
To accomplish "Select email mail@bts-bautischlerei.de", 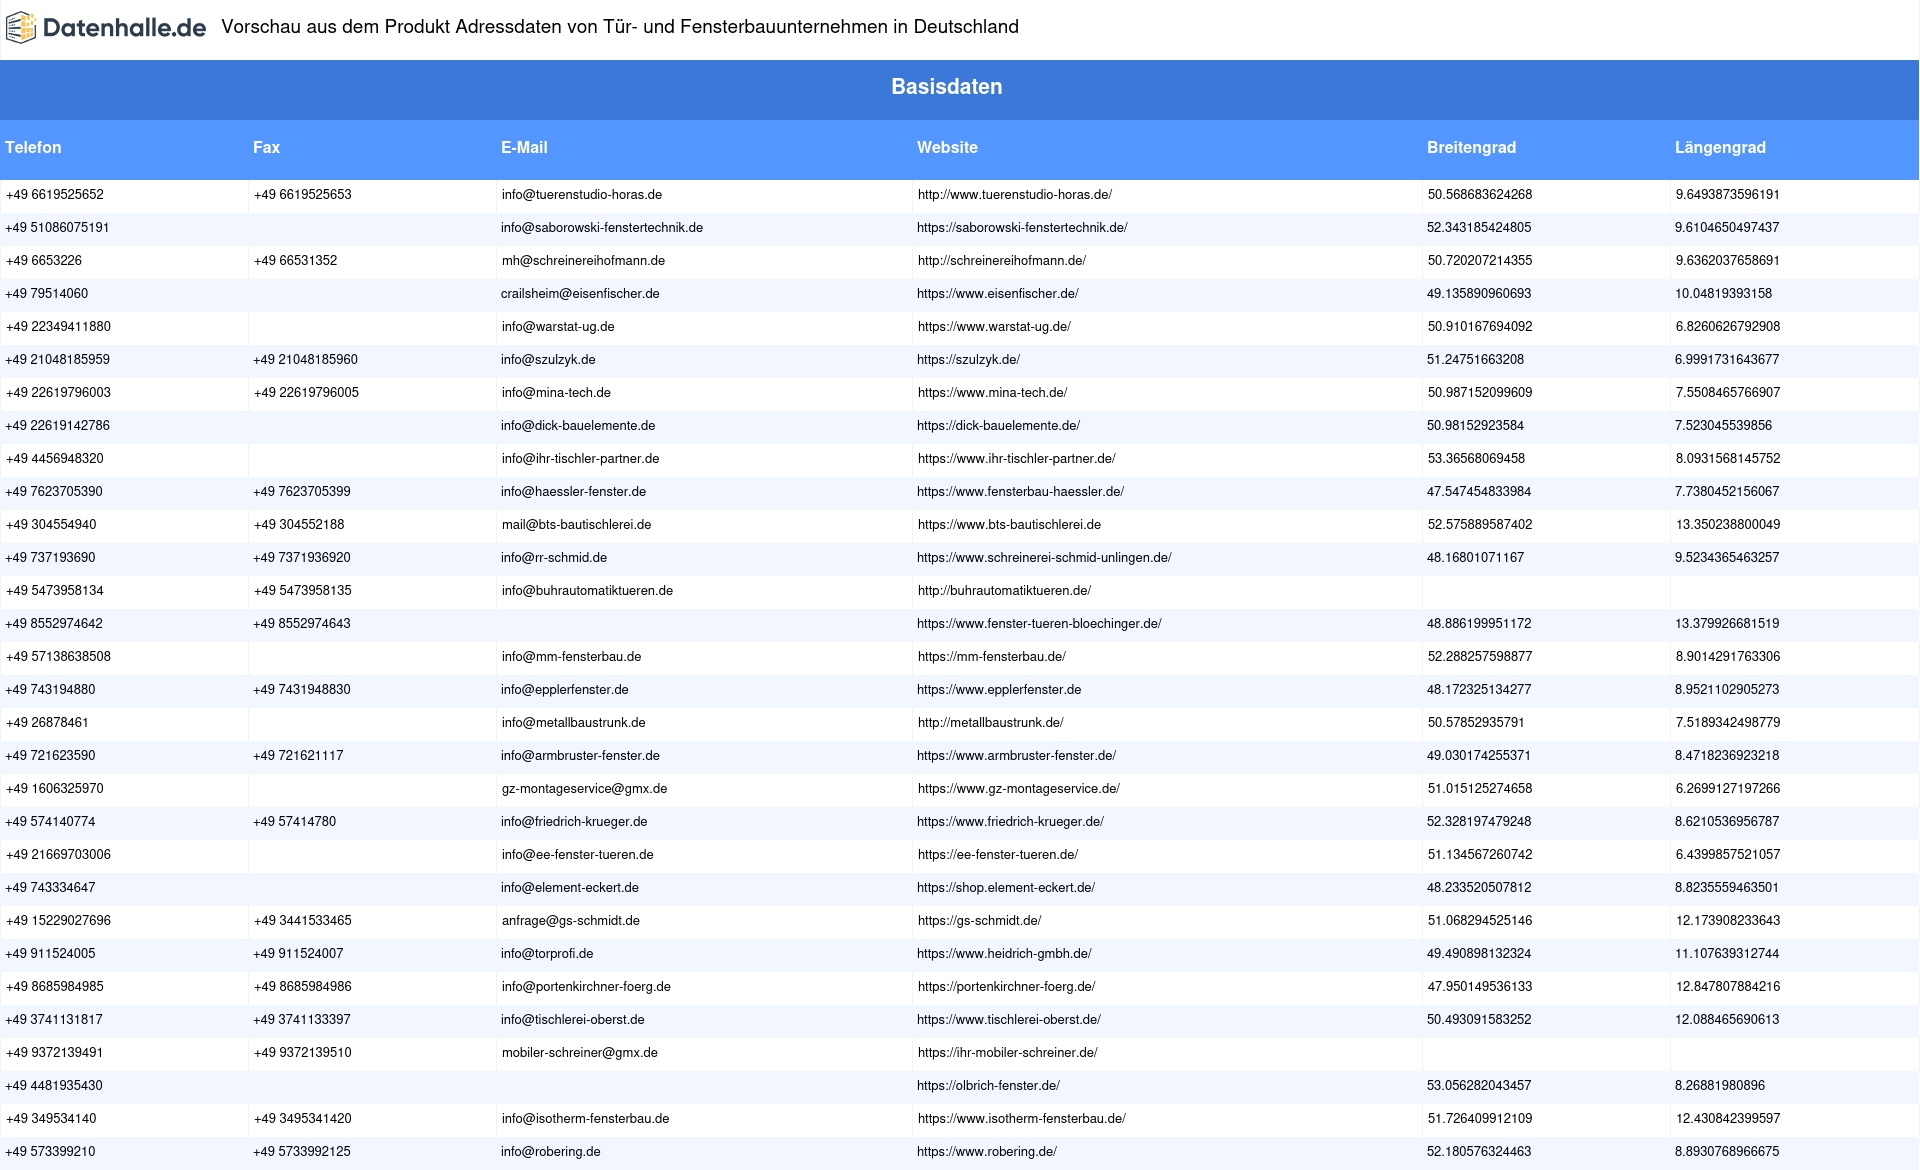I will (x=576, y=525).
